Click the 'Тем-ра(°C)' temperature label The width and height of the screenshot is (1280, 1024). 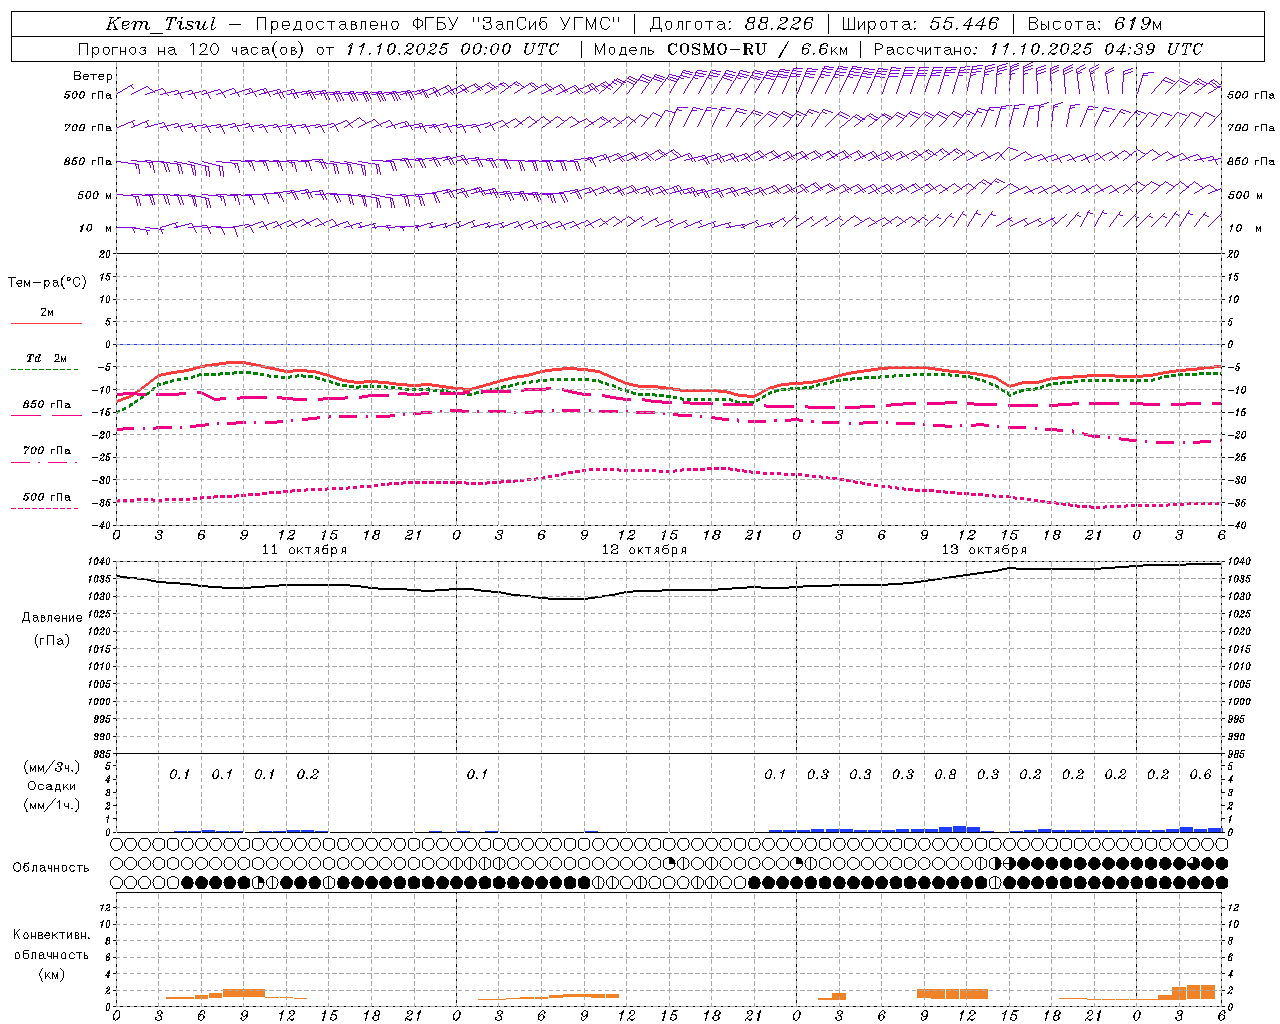(47, 283)
